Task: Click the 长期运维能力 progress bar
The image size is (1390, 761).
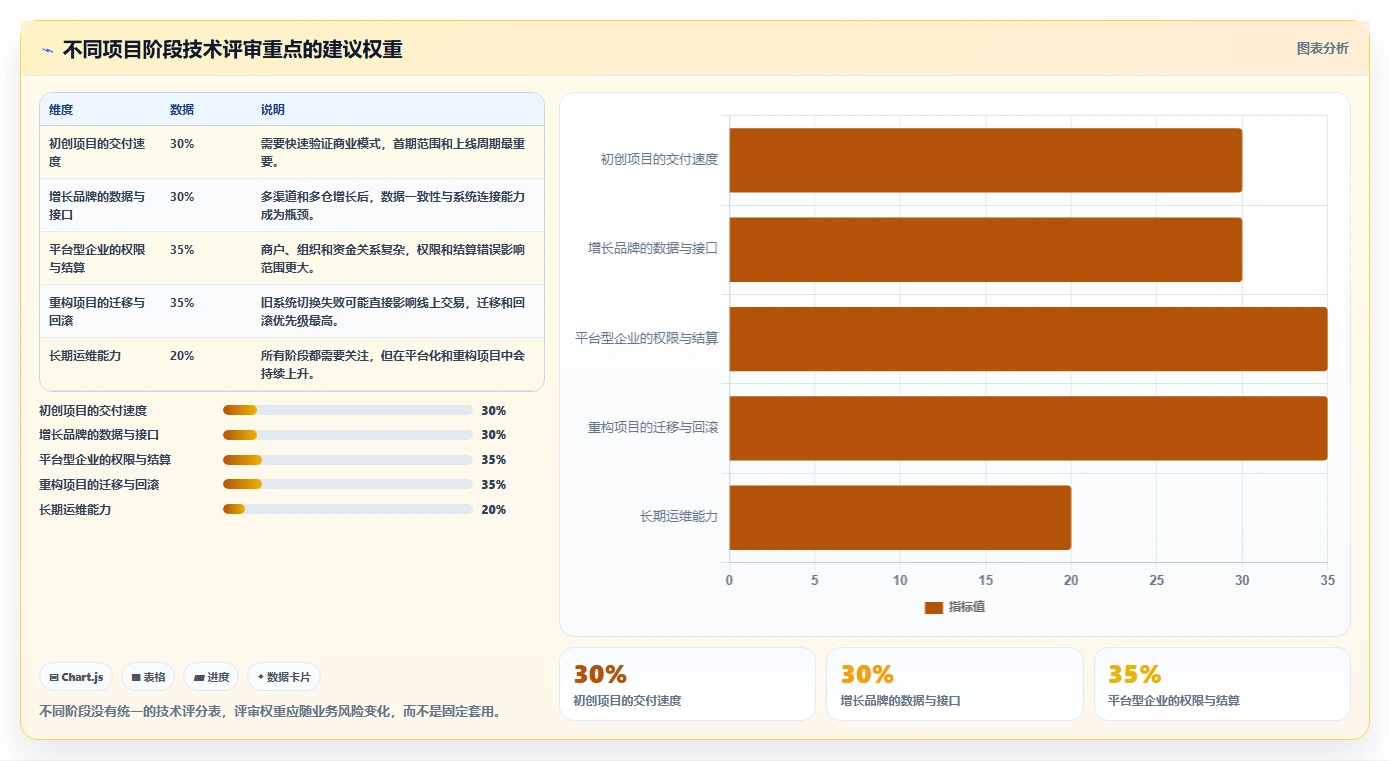Action: 348,510
